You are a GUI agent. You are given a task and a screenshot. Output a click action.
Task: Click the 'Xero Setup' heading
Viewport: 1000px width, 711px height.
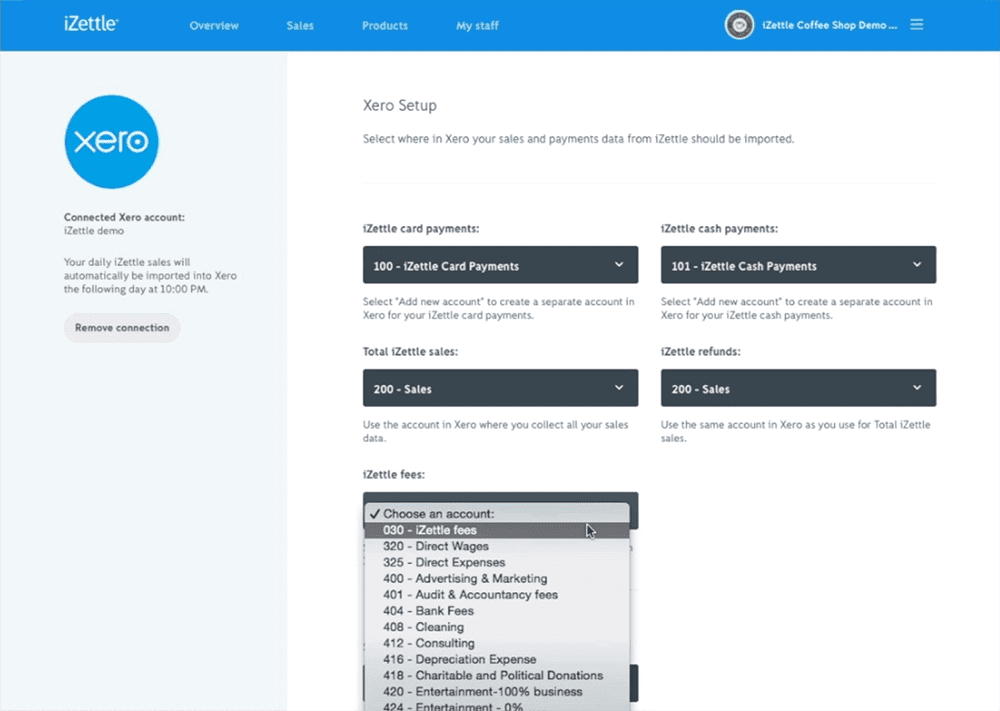coord(400,105)
